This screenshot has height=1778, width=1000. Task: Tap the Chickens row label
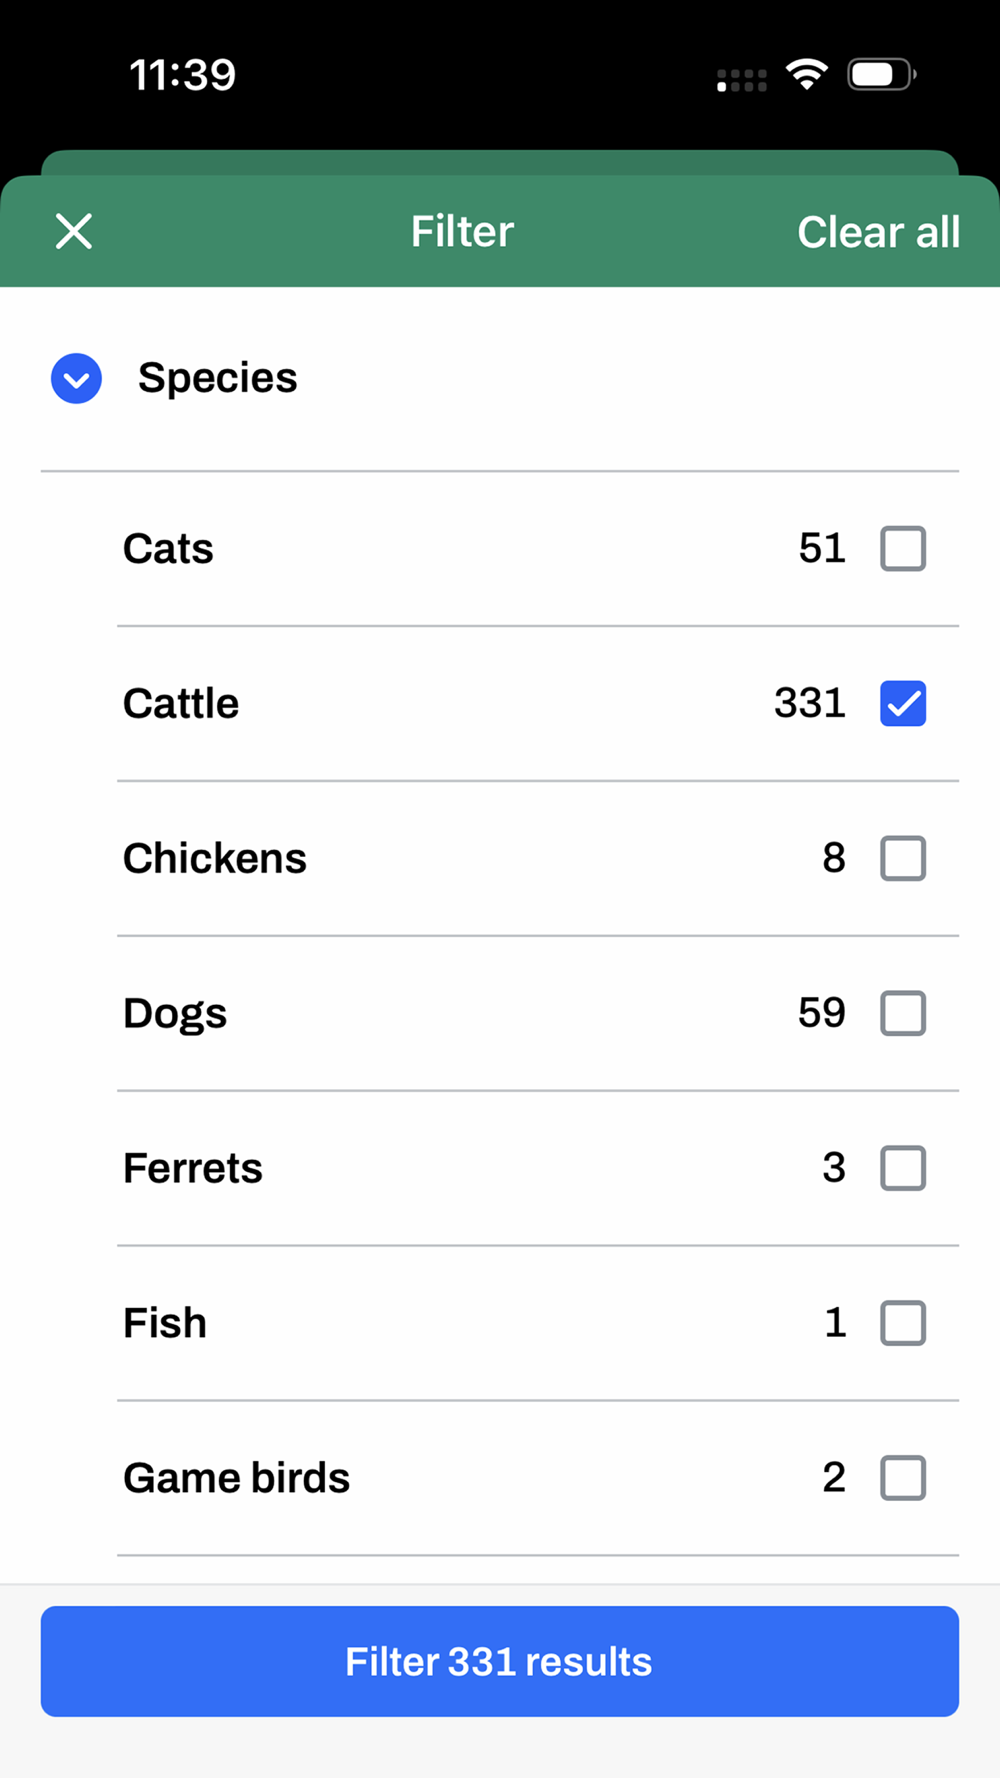pos(214,858)
